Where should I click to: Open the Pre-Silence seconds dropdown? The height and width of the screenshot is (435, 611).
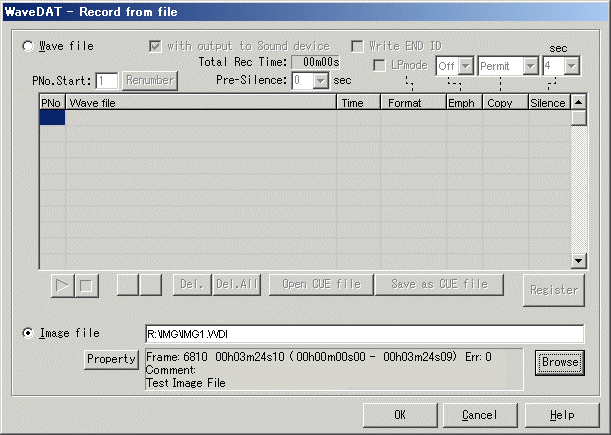(x=319, y=80)
